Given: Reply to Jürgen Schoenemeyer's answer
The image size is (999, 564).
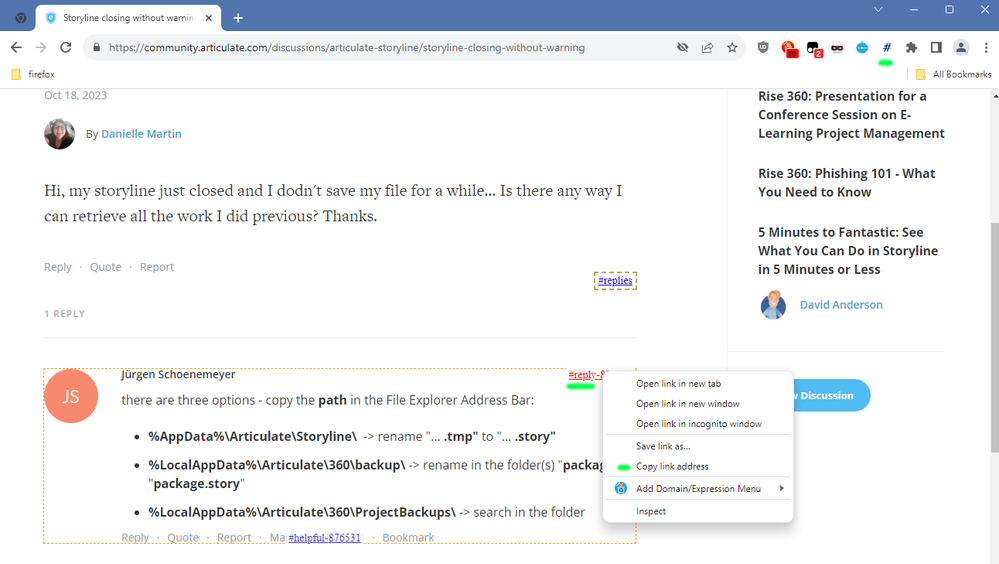Looking at the screenshot, I should (135, 537).
